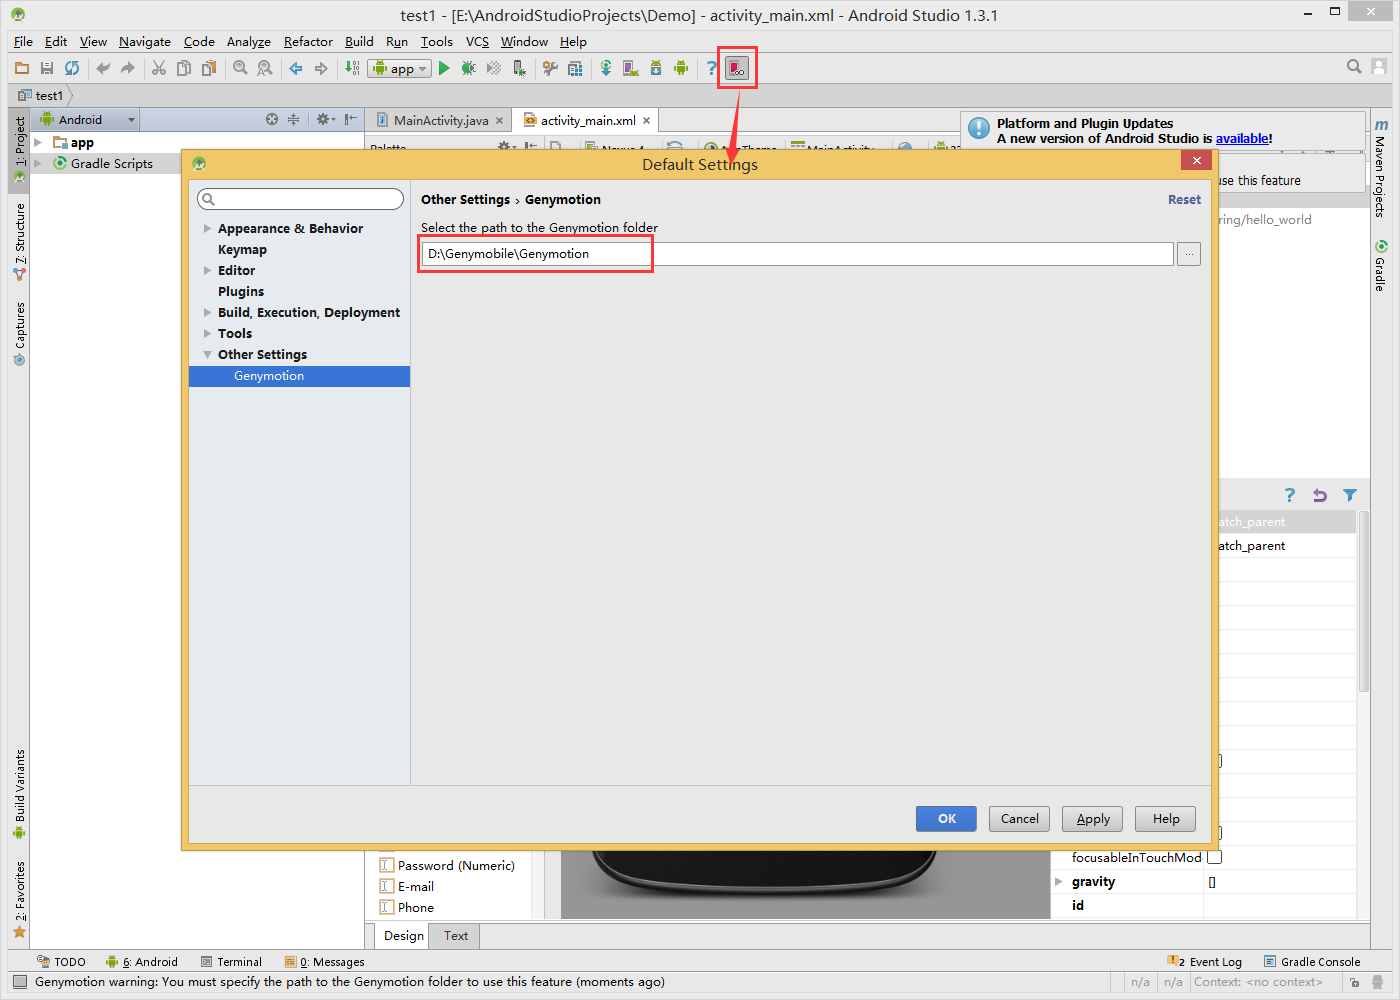Switch to the Text editor tab
1400x1000 pixels.
click(456, 936)
